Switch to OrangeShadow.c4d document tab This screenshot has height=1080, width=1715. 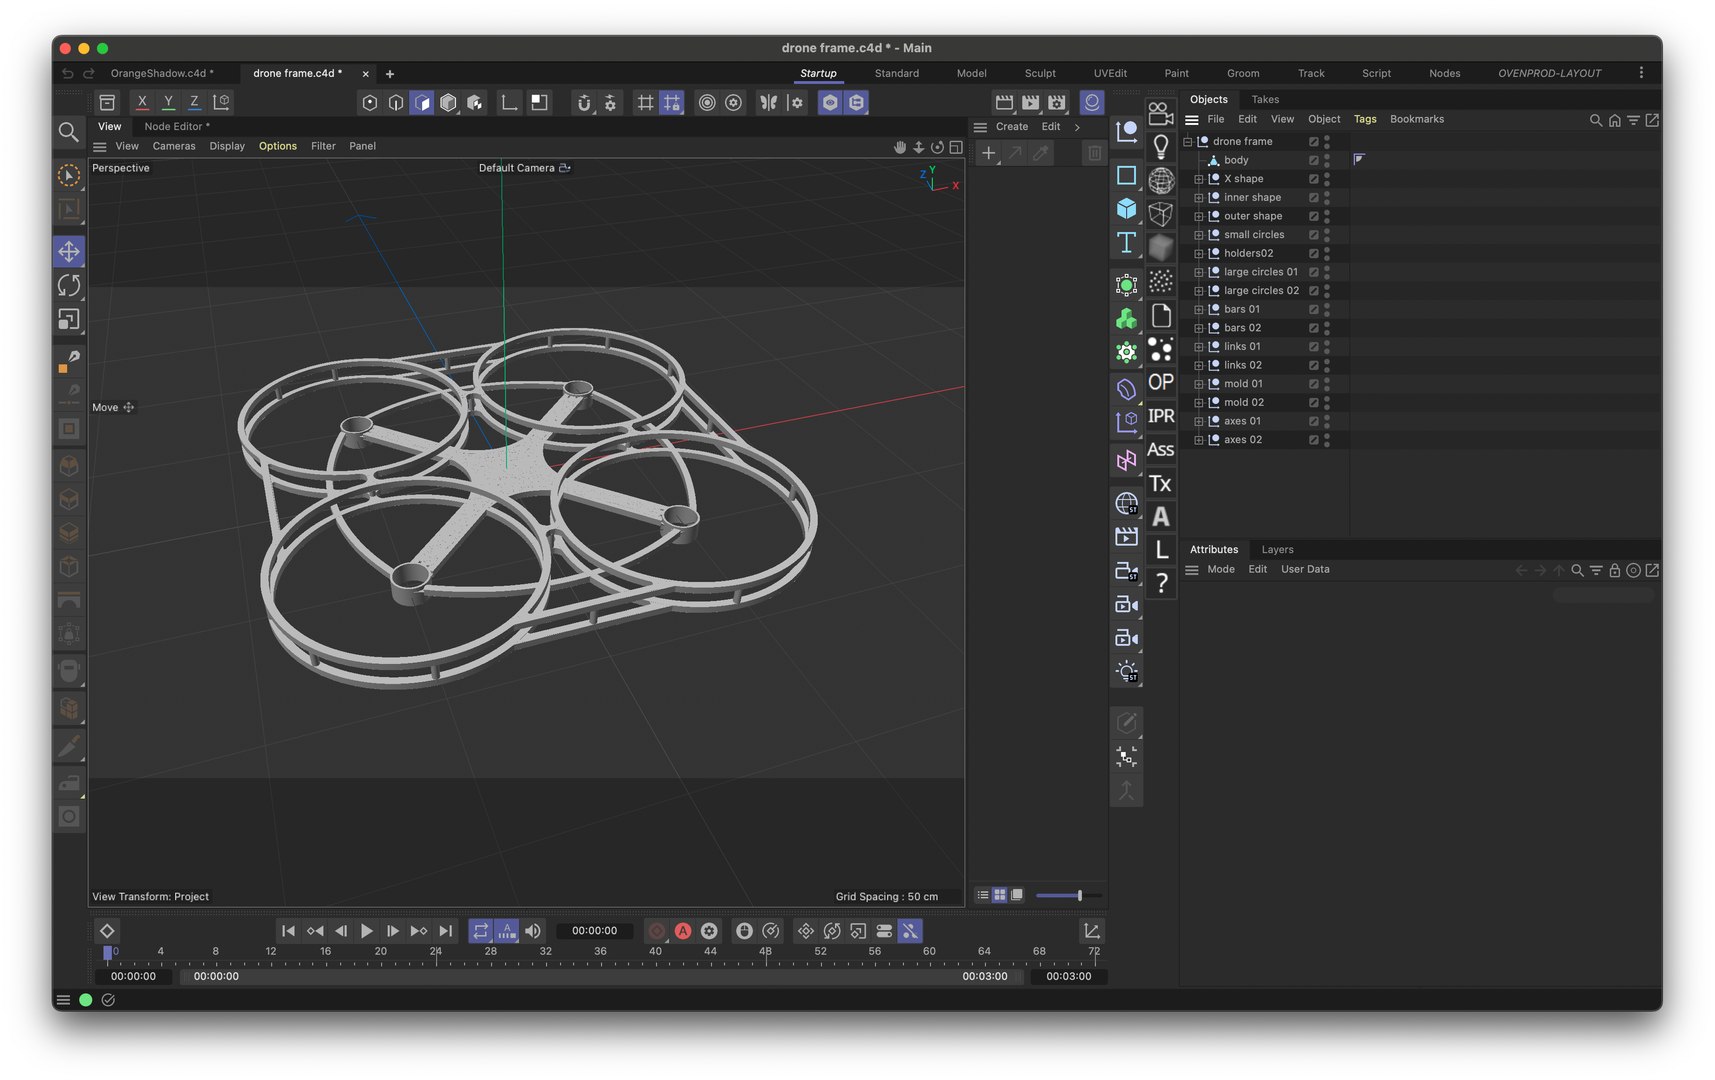(x=162, y=73)
